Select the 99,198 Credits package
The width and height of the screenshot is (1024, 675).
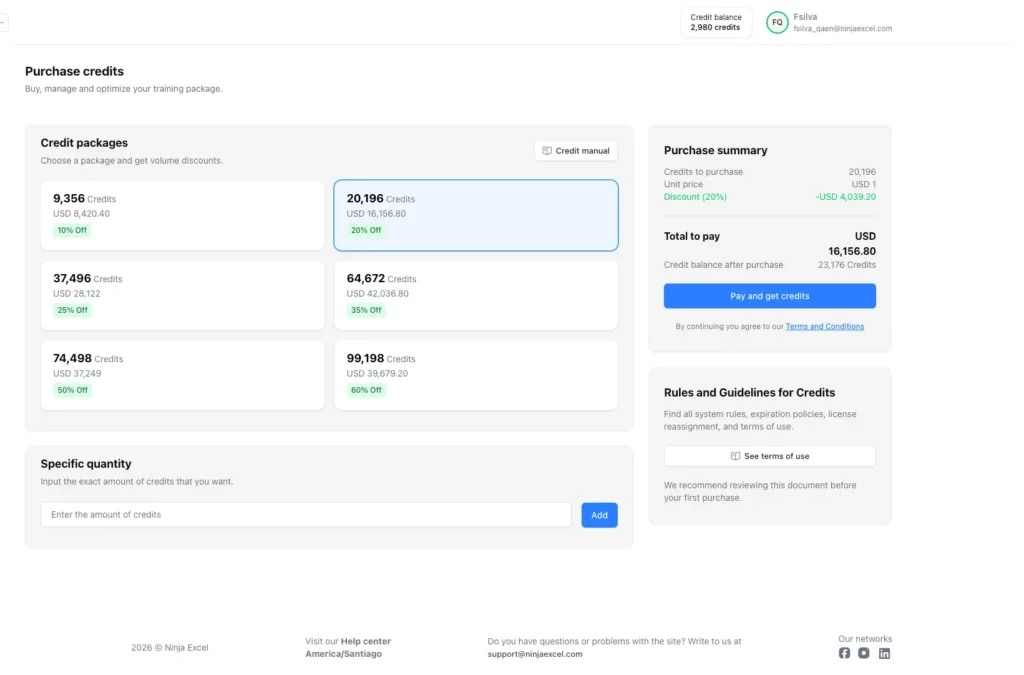pos(476,375)
